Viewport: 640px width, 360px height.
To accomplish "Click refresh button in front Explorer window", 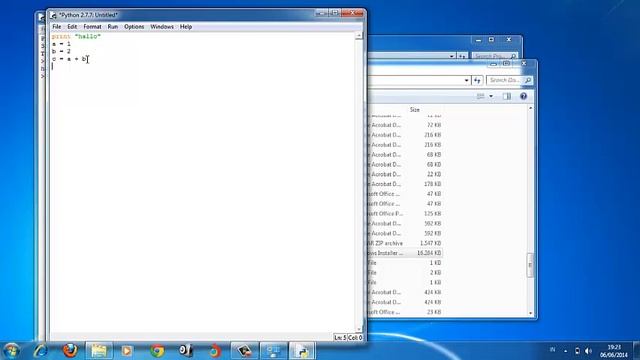I will coord(477,80).
